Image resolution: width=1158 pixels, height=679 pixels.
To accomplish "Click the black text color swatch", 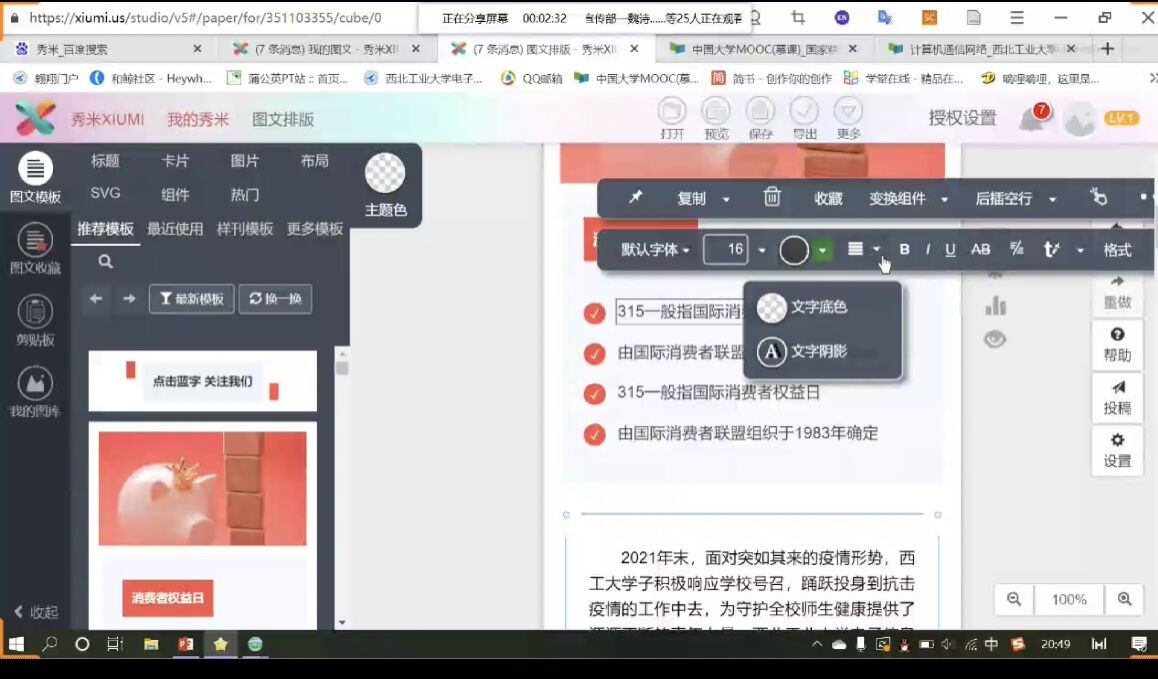I will tap(794, 250).
